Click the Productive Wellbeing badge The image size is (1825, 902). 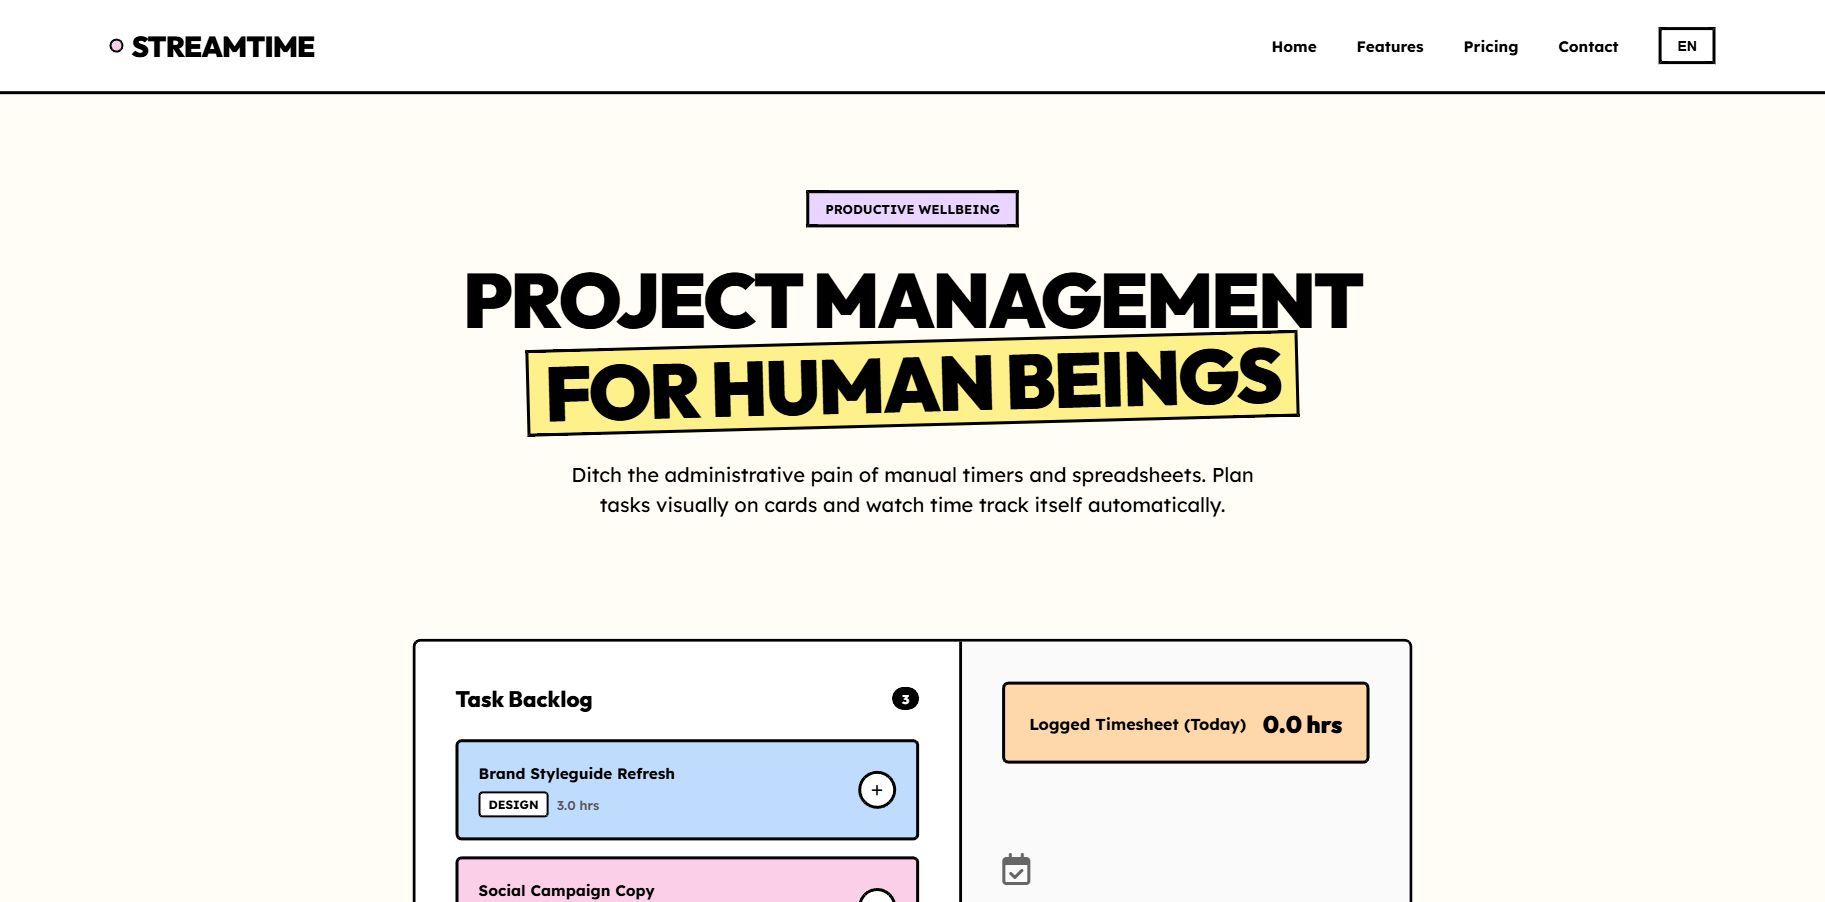[x=912, y=209]
